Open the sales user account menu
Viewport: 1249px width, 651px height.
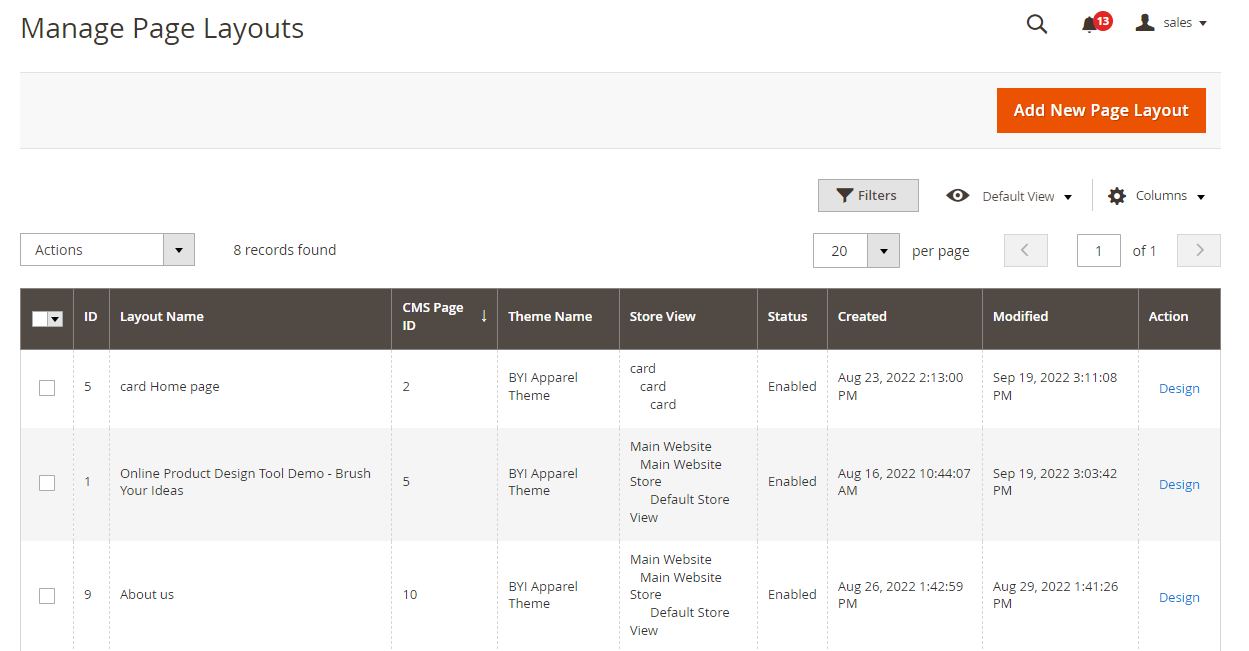[1172, 23]
